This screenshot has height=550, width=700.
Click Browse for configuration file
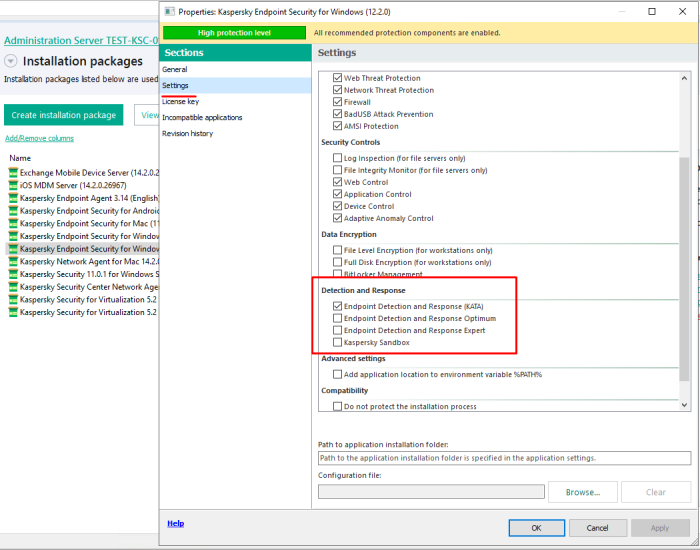point(583,492)
